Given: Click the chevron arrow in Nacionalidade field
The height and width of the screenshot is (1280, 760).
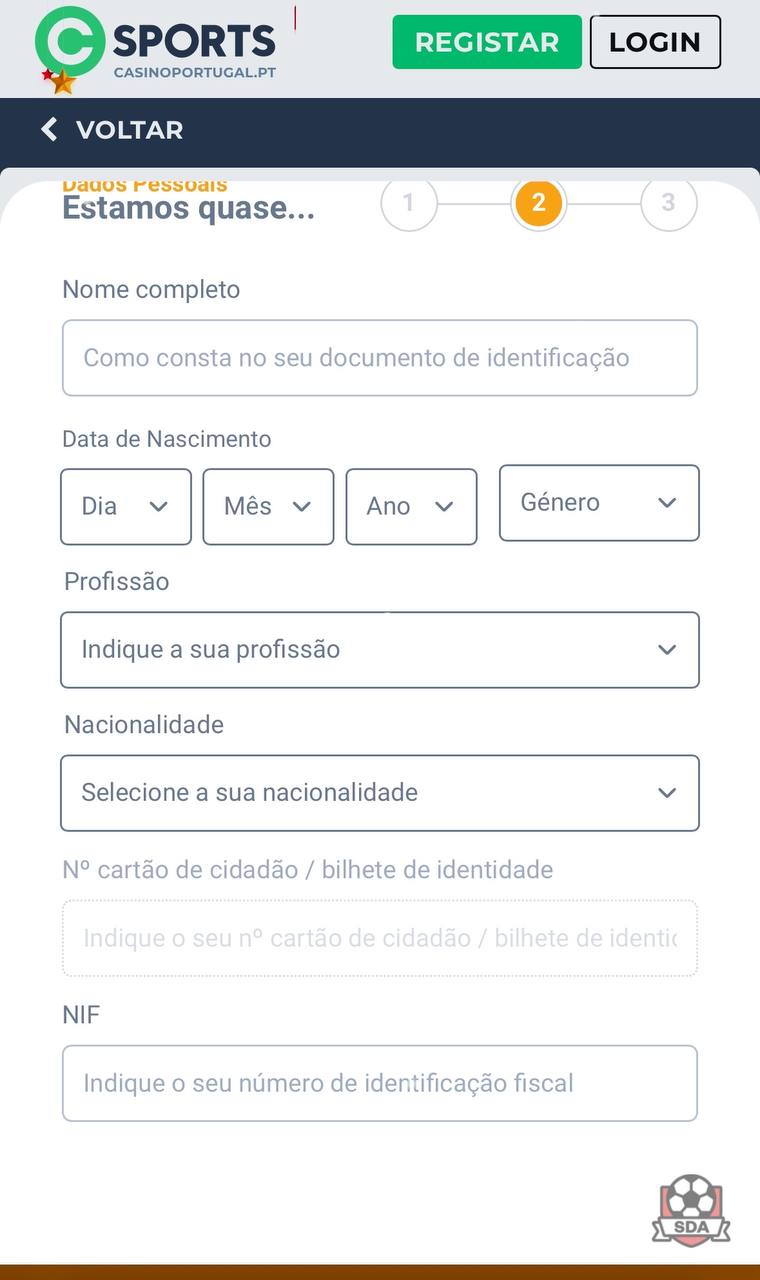Looking at the screenshot, I should pos(667,793).
